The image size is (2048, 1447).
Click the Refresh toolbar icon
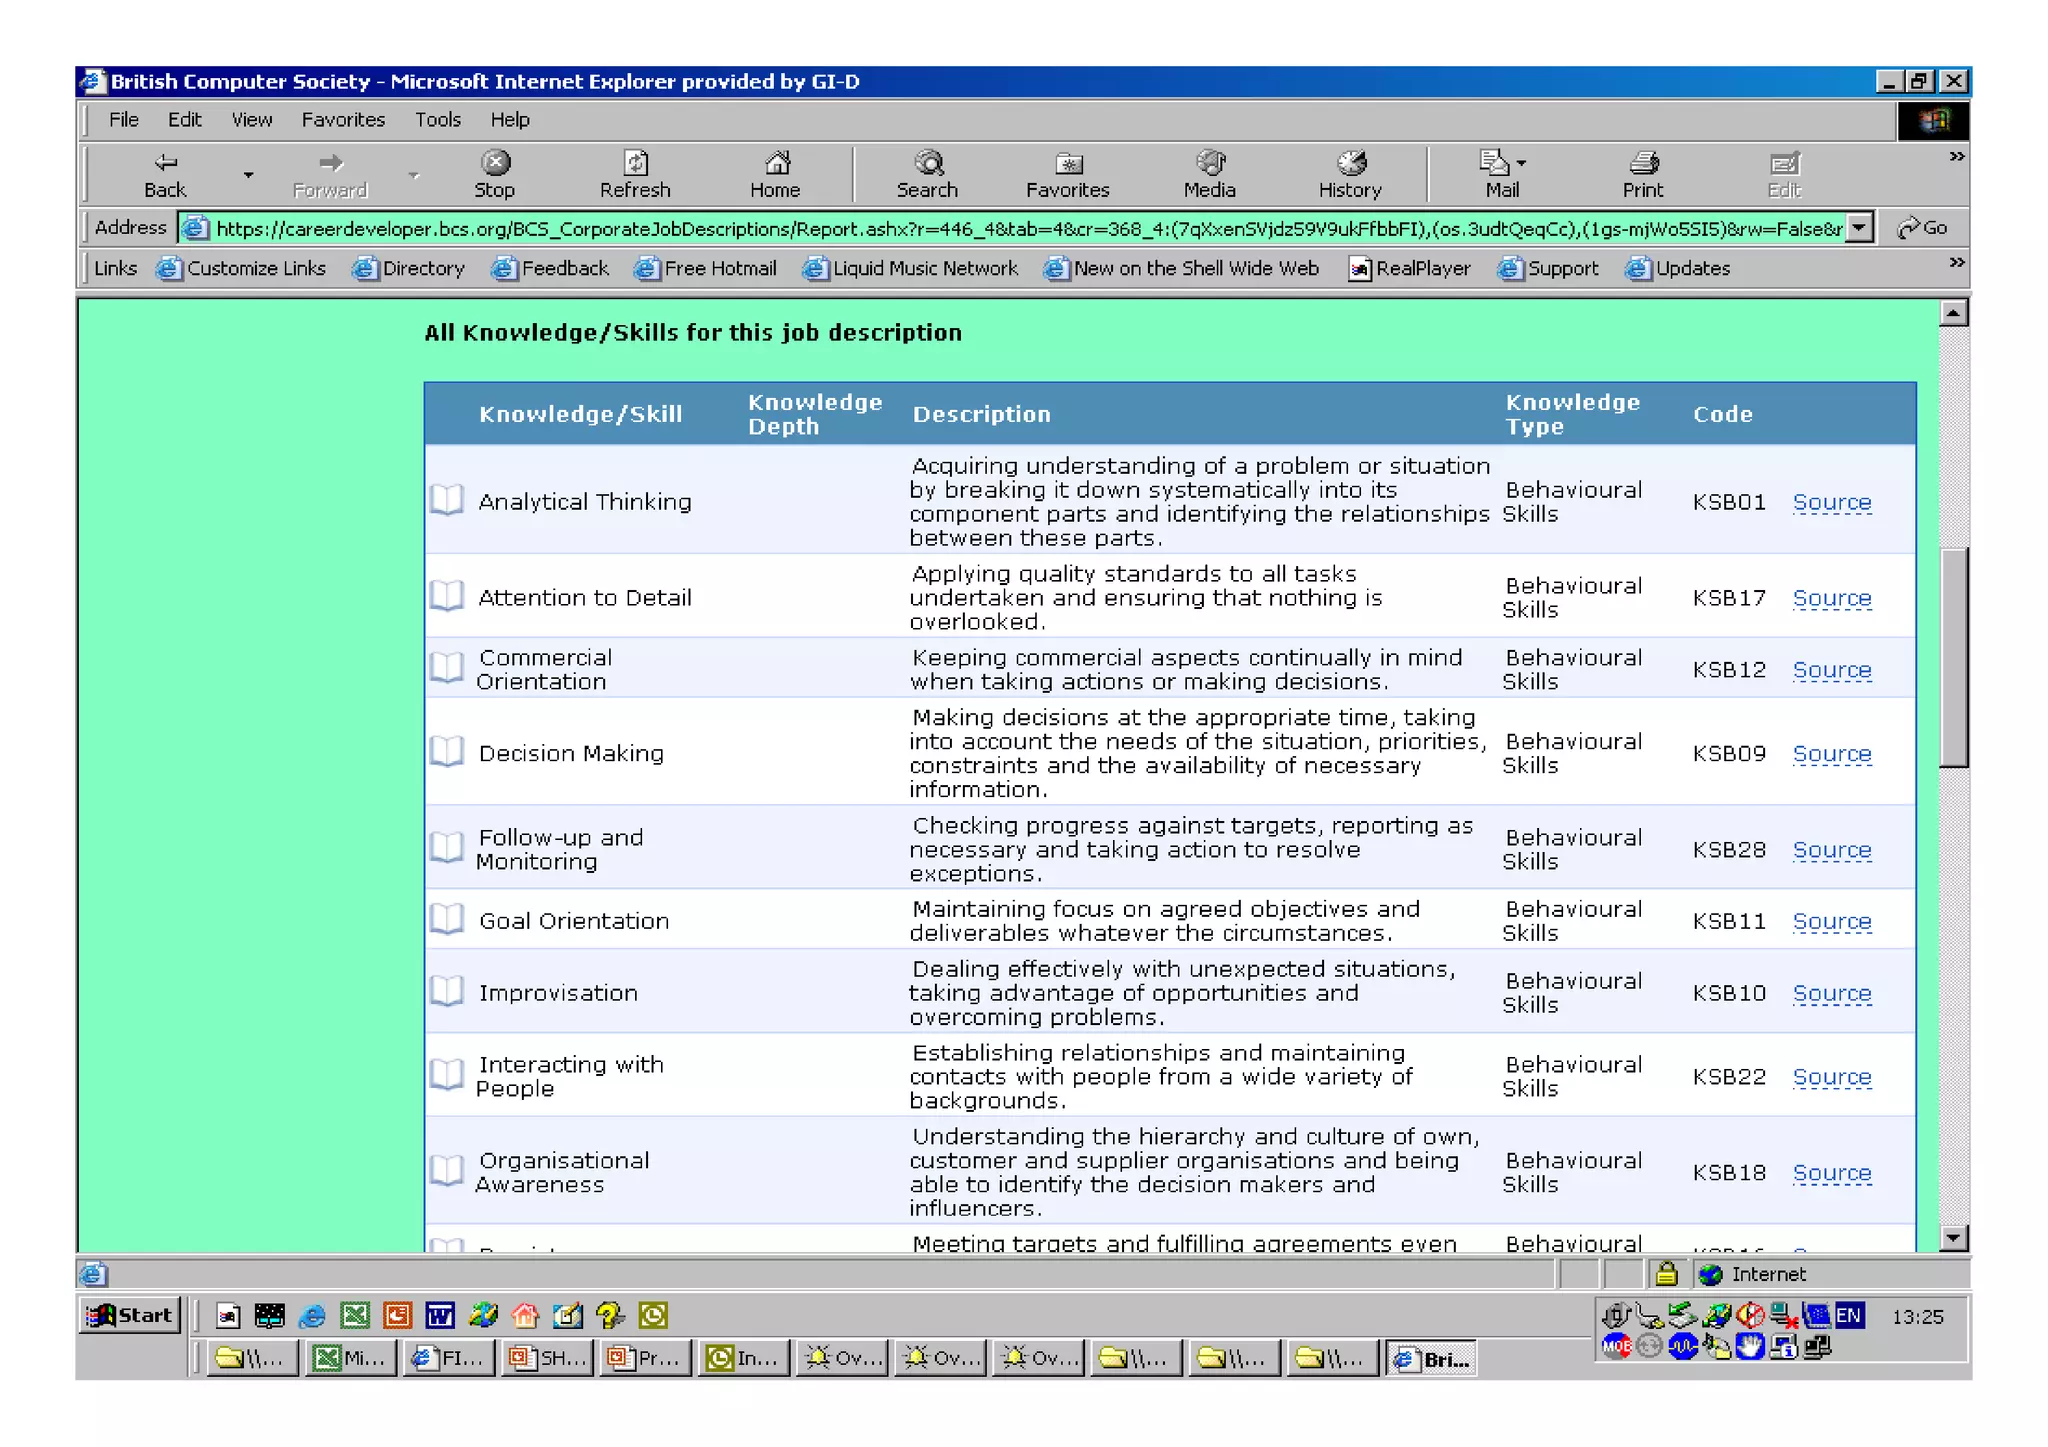pyautogui.click(x=635, y=164)
